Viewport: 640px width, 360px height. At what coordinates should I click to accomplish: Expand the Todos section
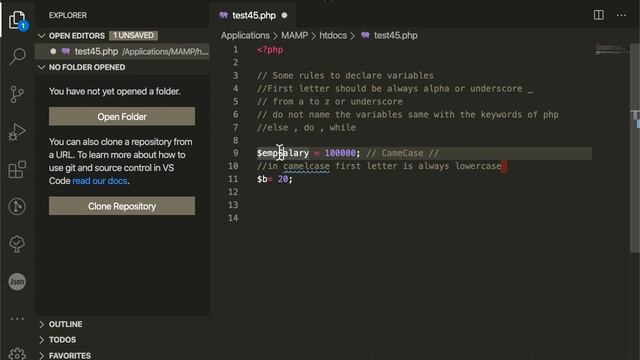(x=41, y=340)
